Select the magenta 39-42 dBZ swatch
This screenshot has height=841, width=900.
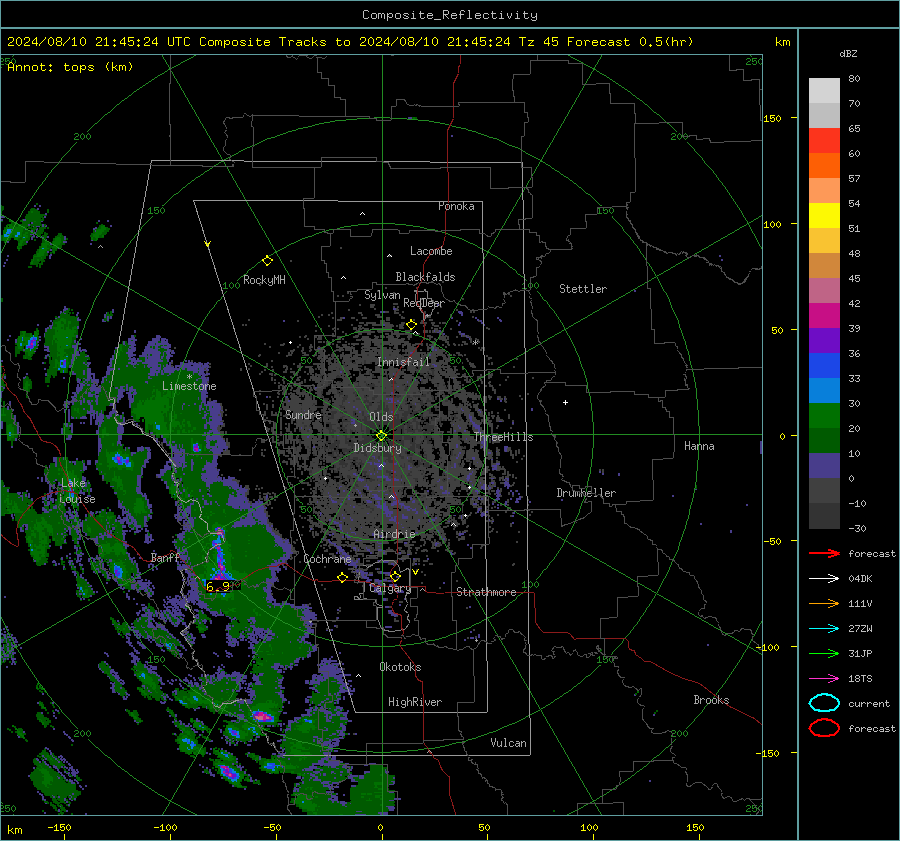click(x=824, y=316)
